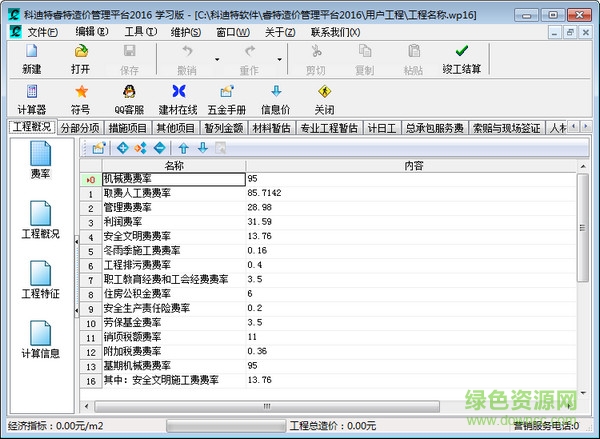Viewport: 600px width, 439px height.
Task: Select the 工程特征 sidebar icon
Action: click(40, 273)
